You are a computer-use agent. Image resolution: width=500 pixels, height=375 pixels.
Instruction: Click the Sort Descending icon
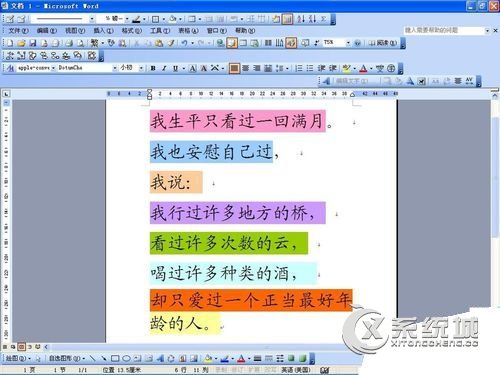pos(312,19)
